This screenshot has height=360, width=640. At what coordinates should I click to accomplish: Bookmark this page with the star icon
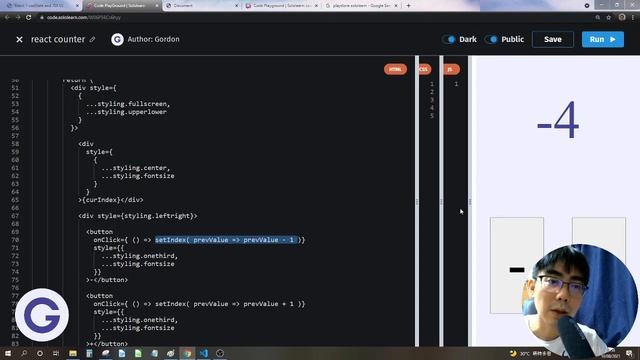pyautogui.click(x=609, y=18)
